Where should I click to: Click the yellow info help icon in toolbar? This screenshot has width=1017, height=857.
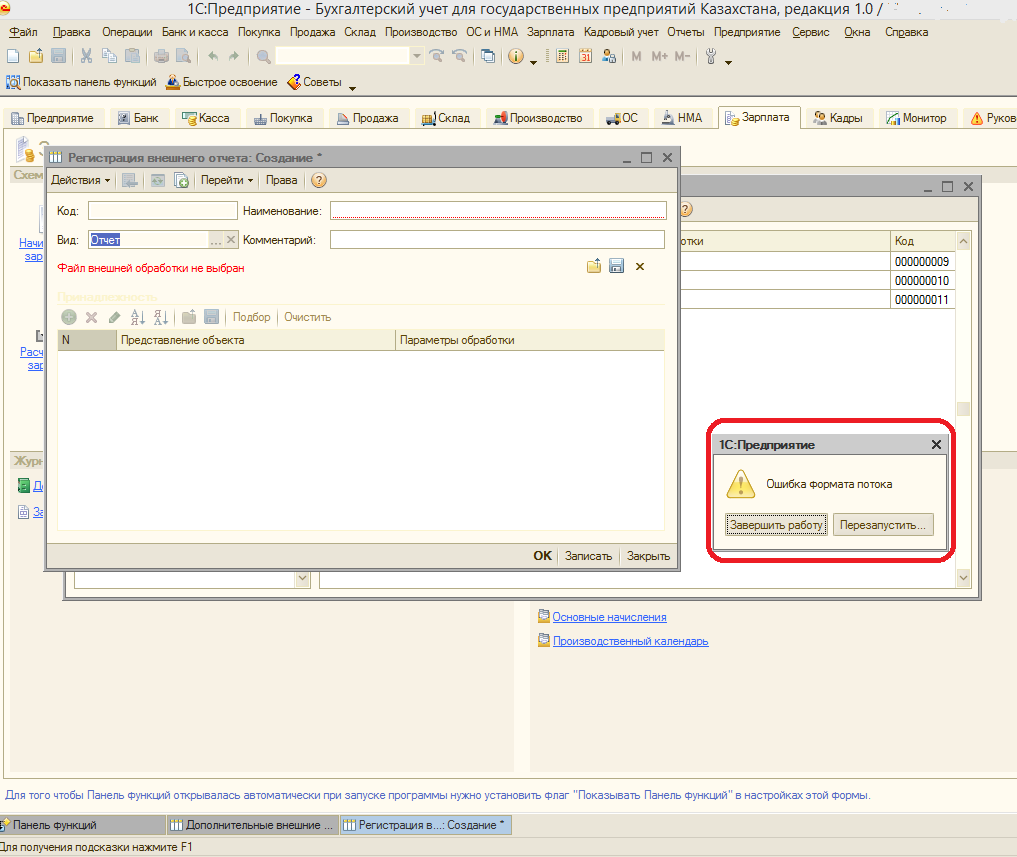(516, 57)
